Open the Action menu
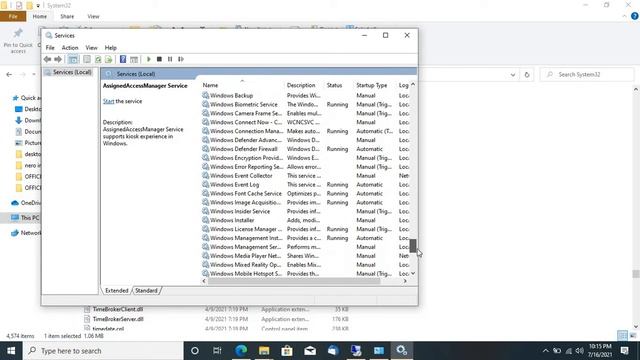 (x=70, y=48)
